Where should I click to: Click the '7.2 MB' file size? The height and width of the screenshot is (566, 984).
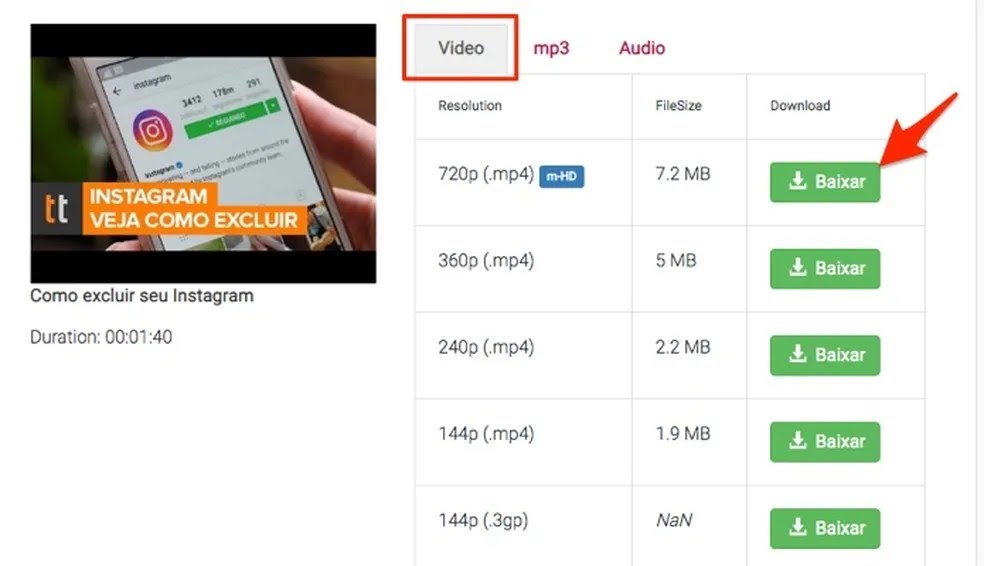pos(683,174)
